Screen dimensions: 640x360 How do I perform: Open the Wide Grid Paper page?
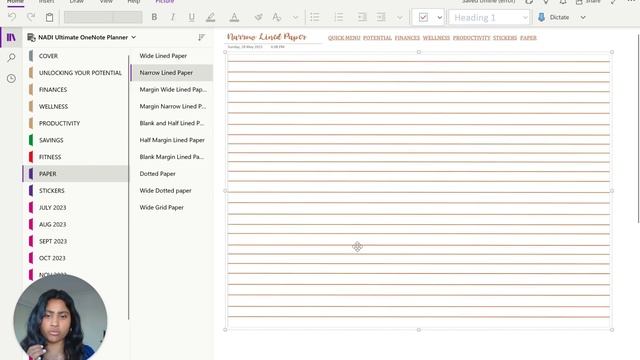(x=172, y=207)
